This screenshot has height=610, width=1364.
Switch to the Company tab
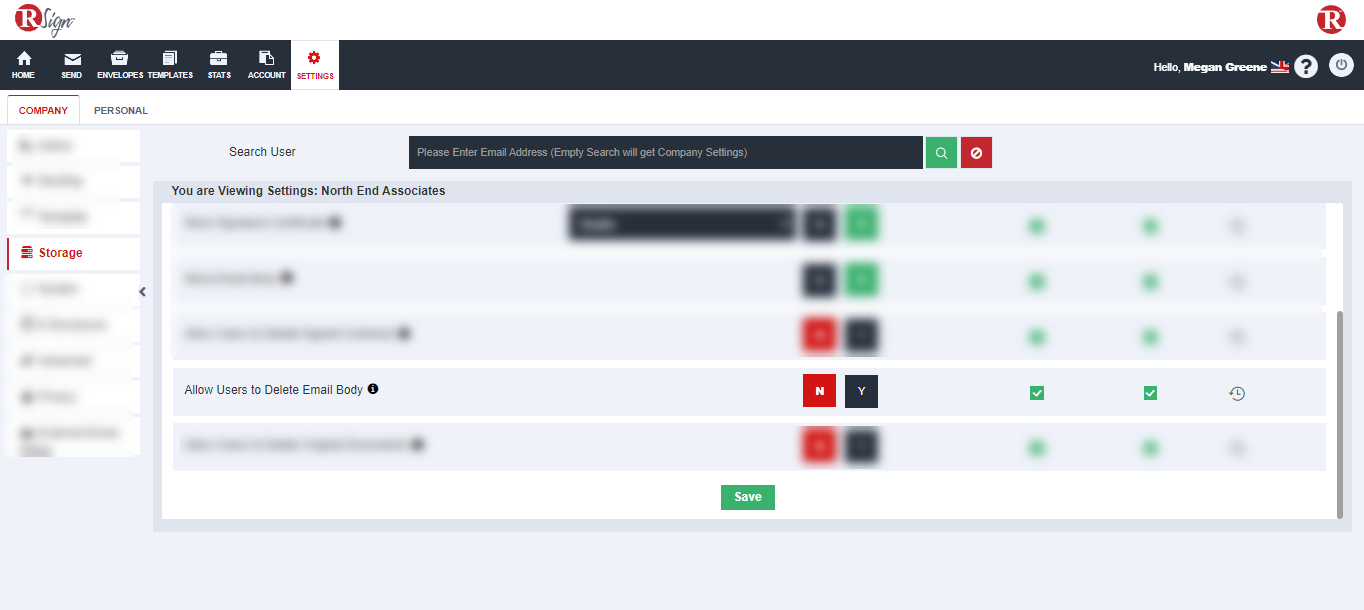point(43,111)
